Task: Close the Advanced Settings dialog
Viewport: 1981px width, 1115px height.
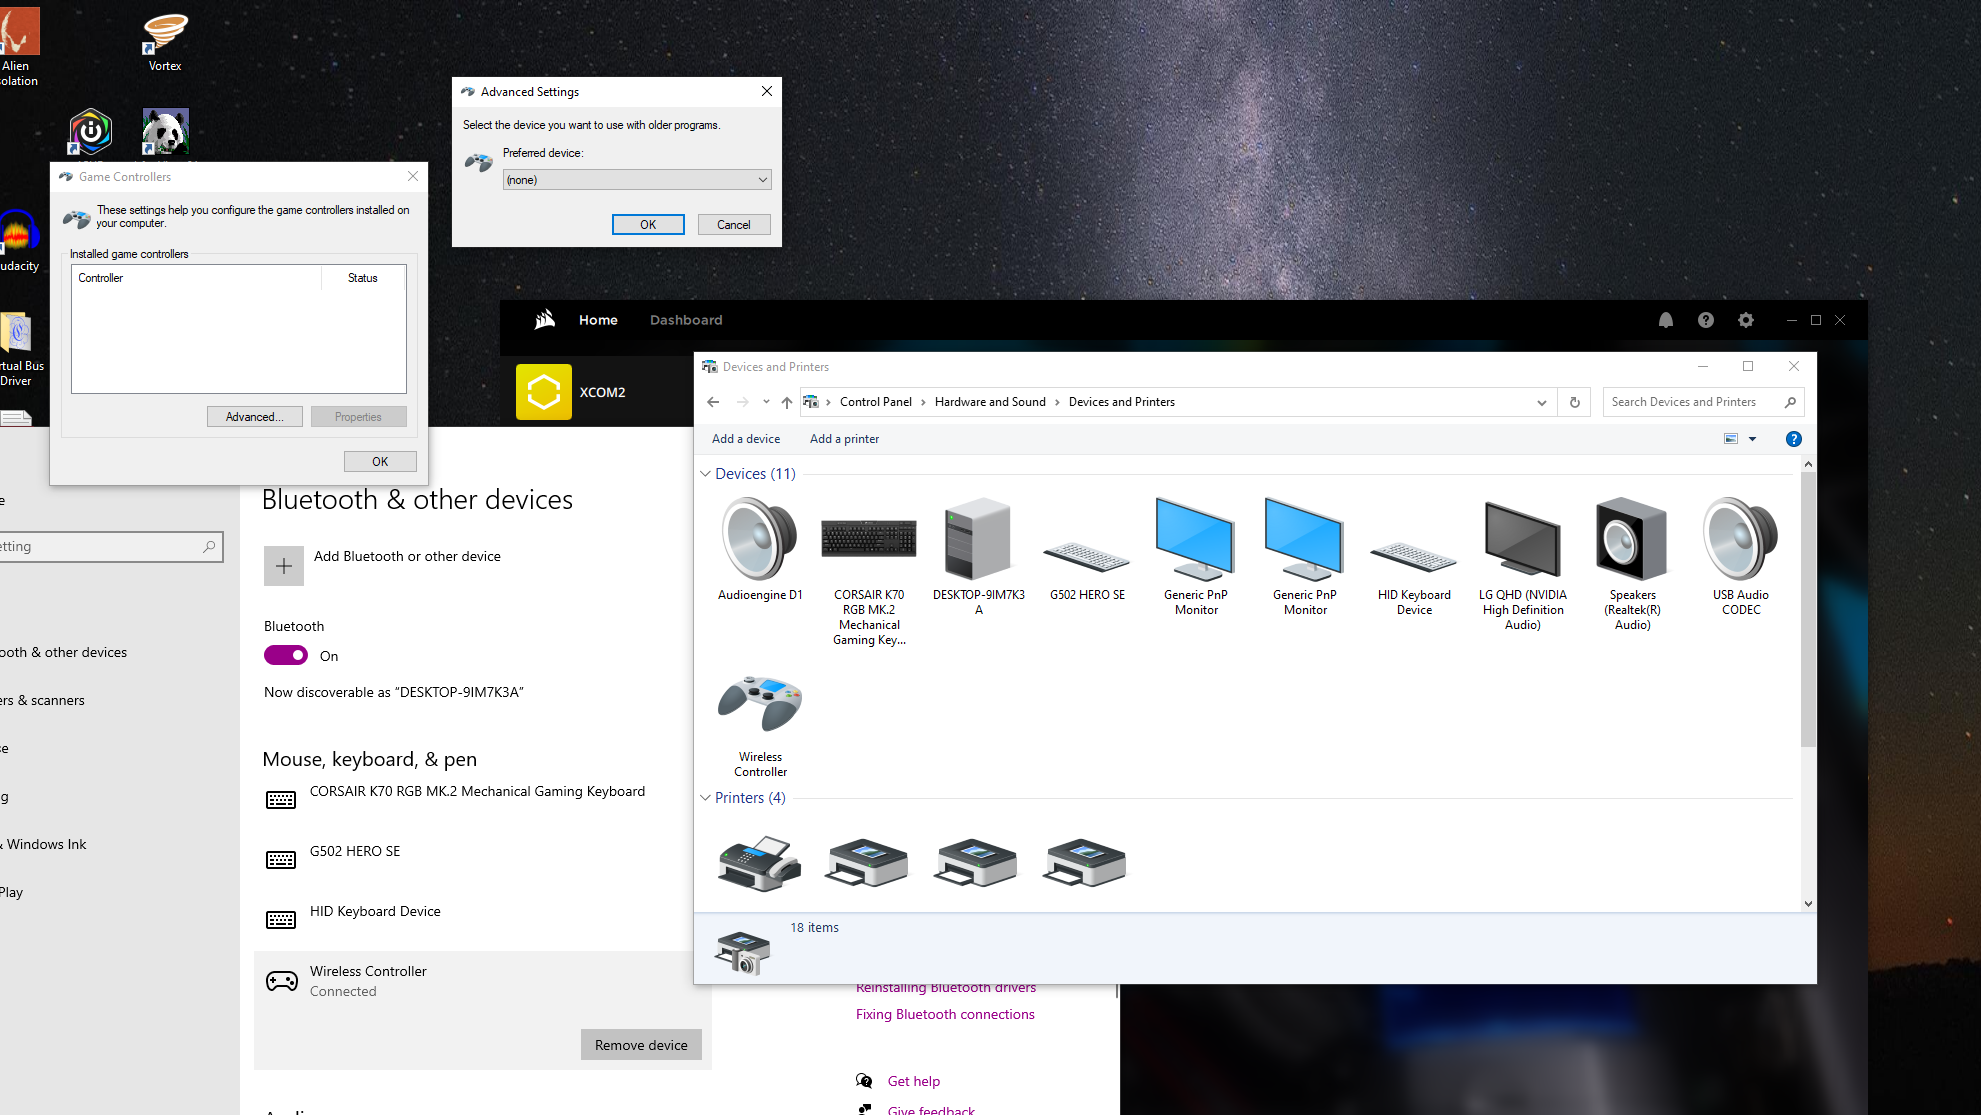Action: coord(767,91)
